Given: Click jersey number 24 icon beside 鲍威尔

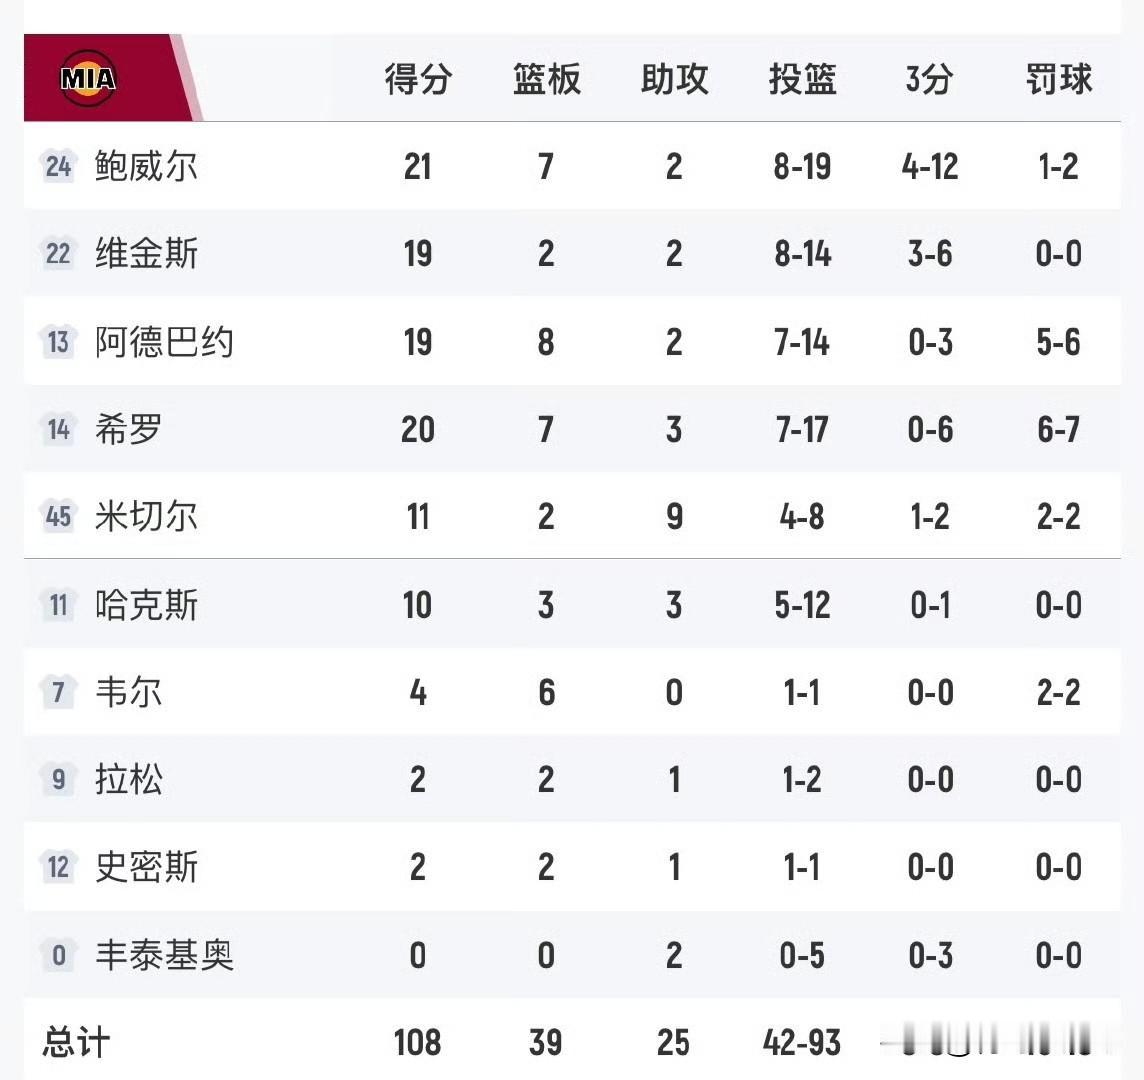Looking at the screenshot, I should point(58,166).
